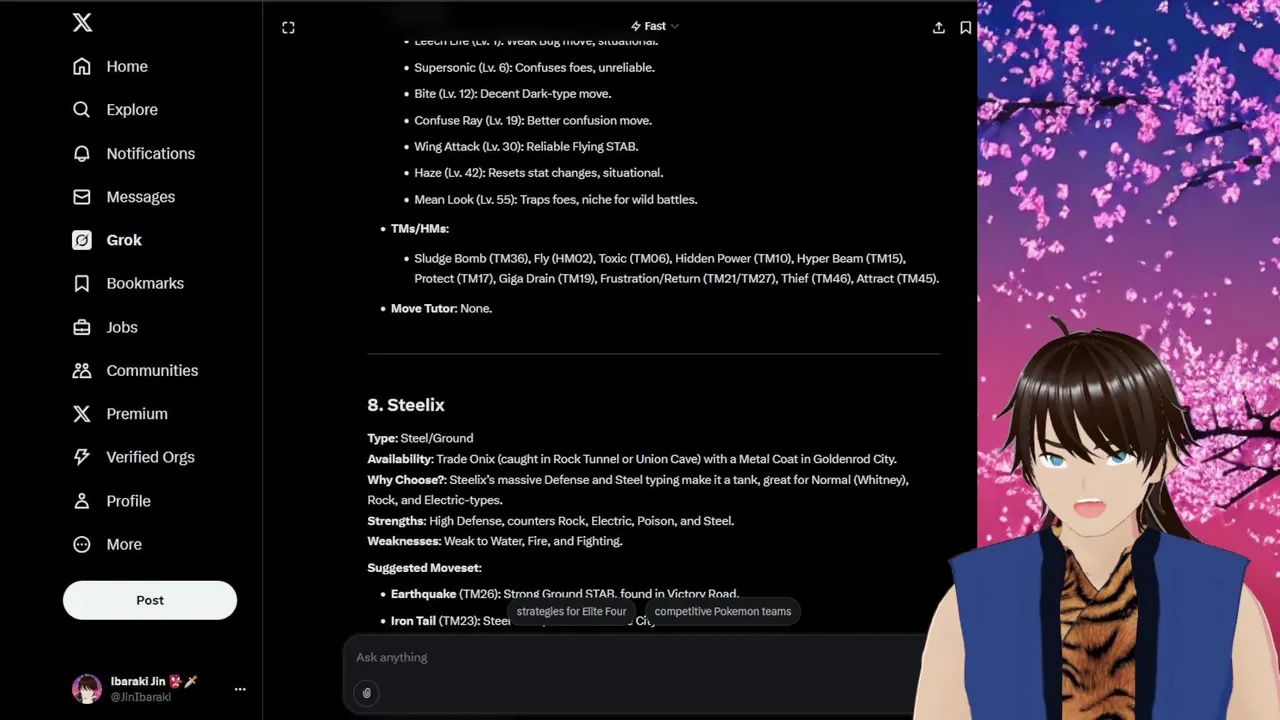This screenshot has height=720, width=1280.
Task: Click the '8. Steelix' heading
Action: coord(406,405)
